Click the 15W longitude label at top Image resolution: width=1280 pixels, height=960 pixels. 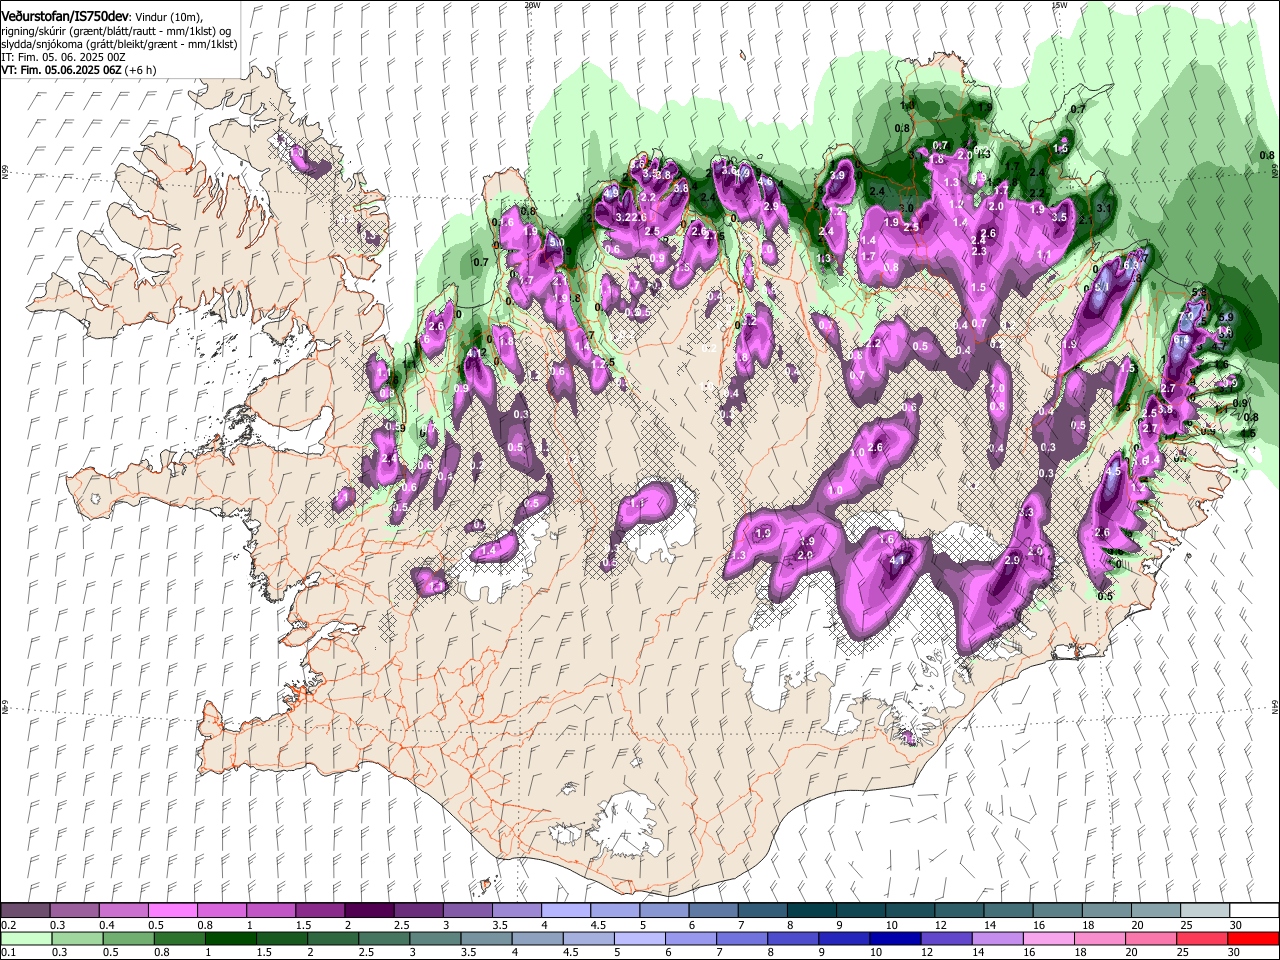click(x=1060, y=5)
